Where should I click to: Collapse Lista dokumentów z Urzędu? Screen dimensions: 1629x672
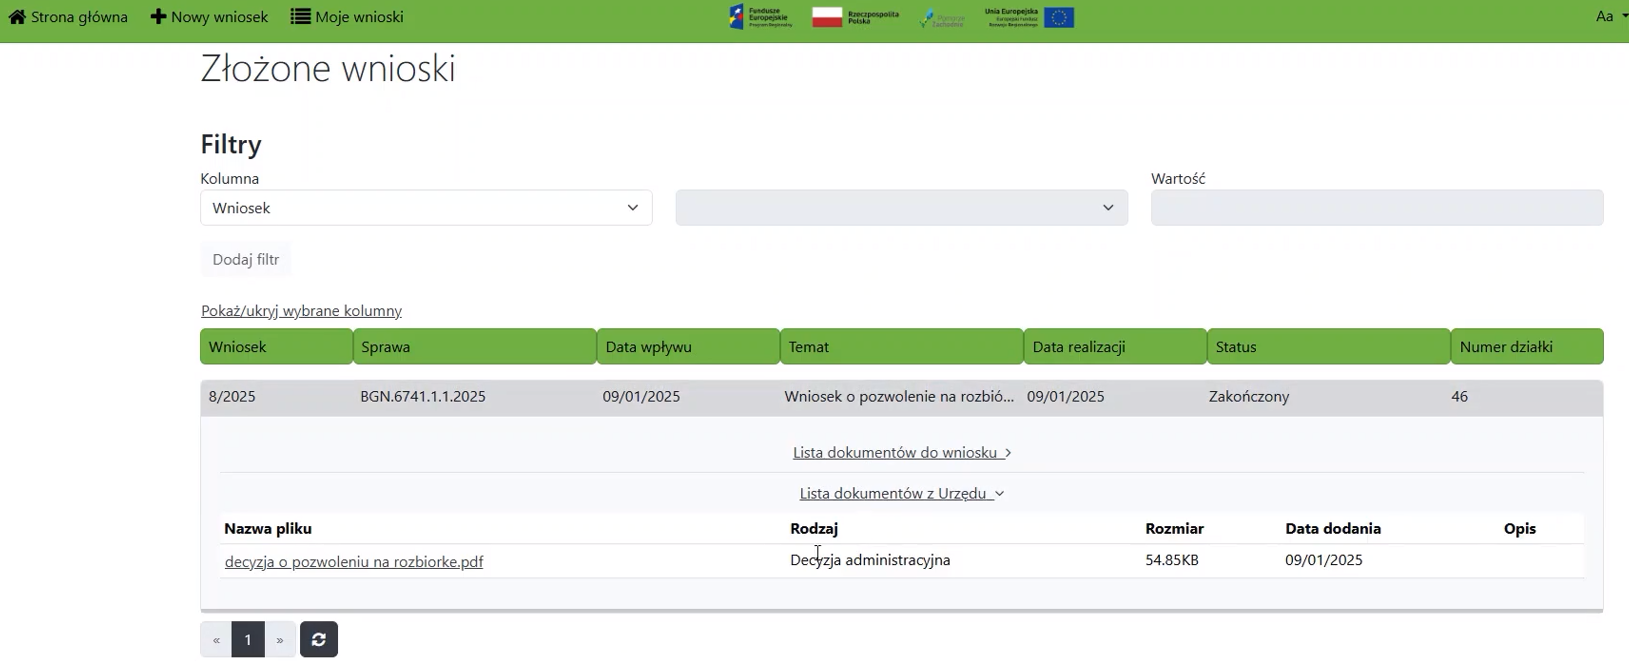(901, 494)
